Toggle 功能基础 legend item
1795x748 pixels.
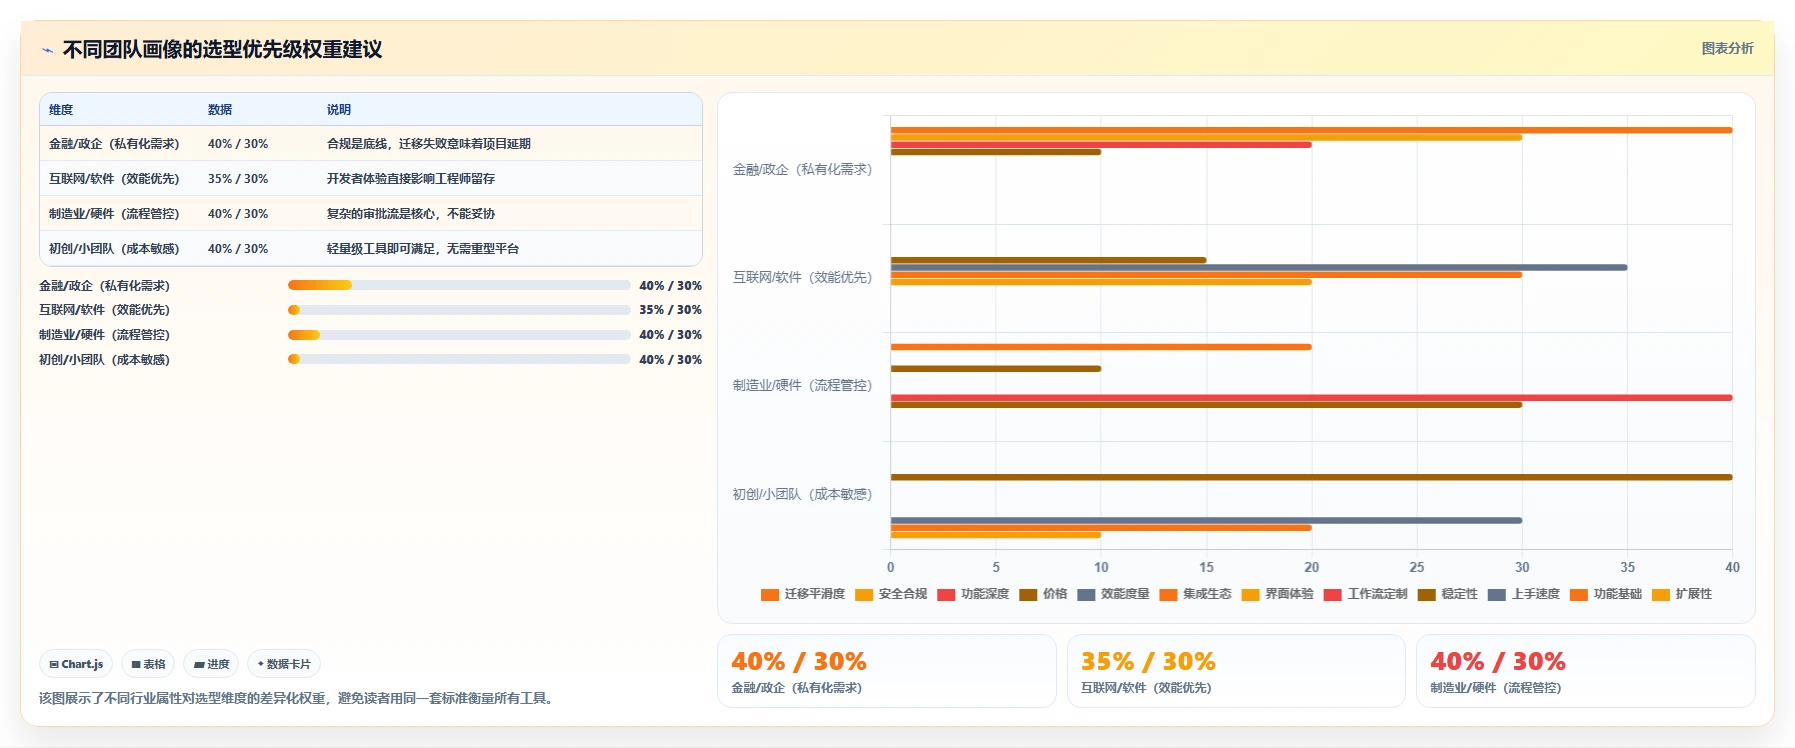(x=1605, y=594)
